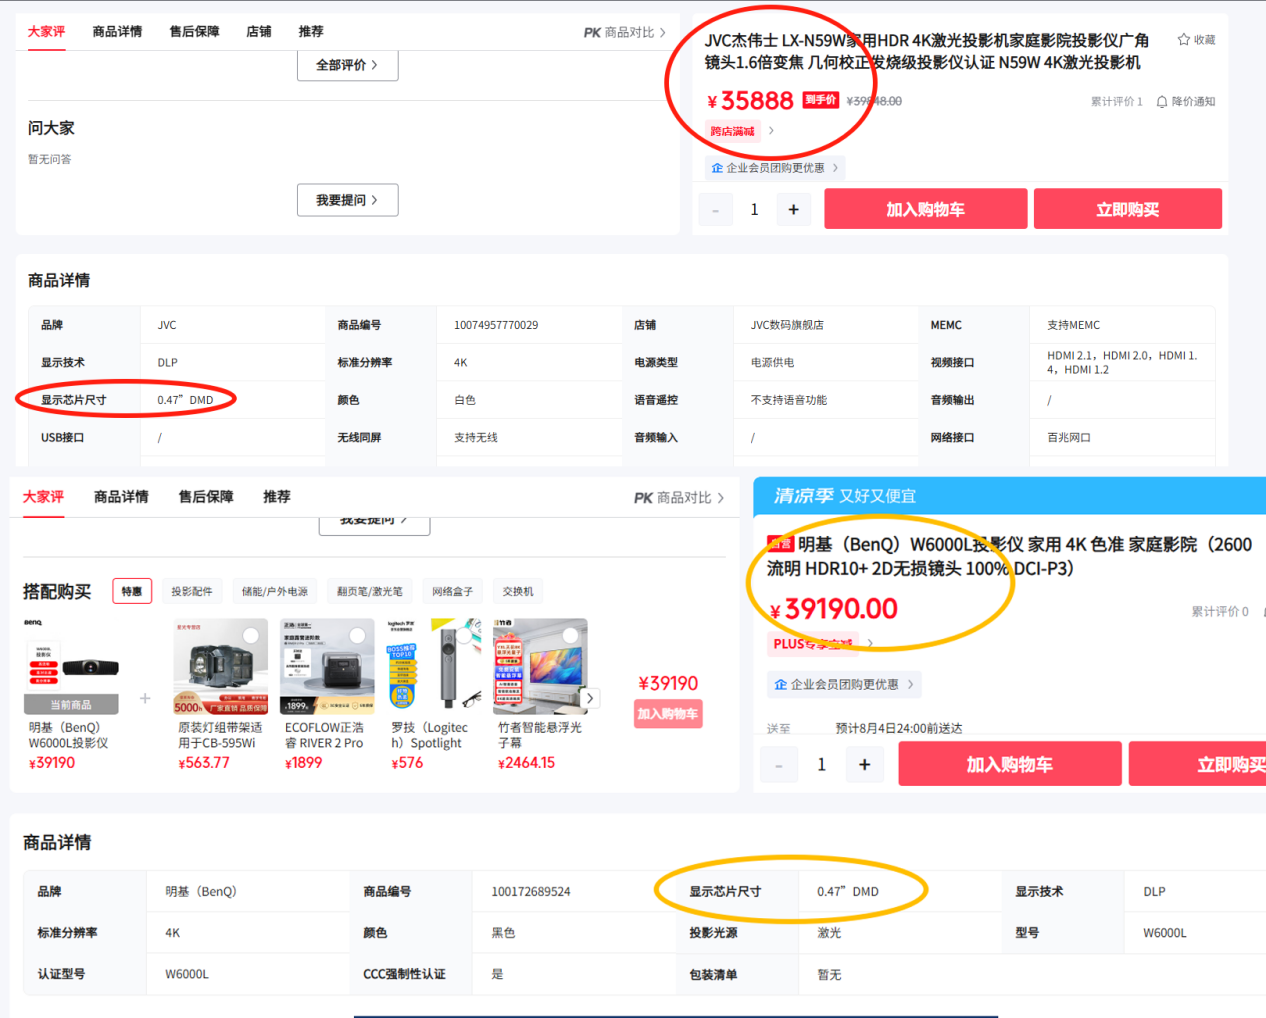
Task: Click the JVC quantity field showing 1
Action: pyautogui.click(x=754, y=209)
